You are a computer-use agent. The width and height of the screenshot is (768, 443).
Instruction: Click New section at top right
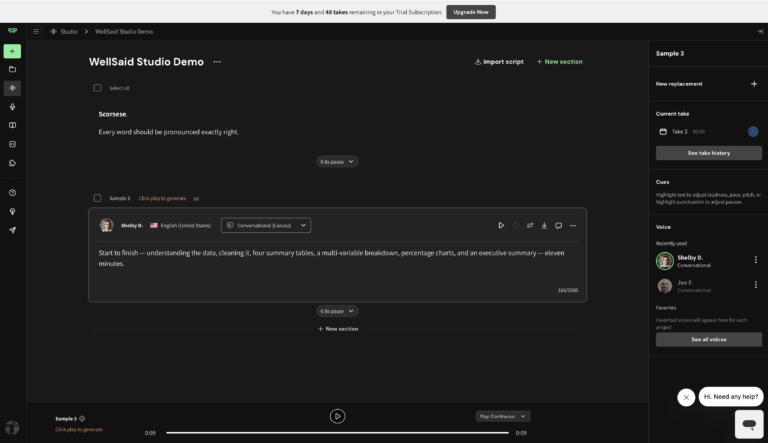coord(559,62)
